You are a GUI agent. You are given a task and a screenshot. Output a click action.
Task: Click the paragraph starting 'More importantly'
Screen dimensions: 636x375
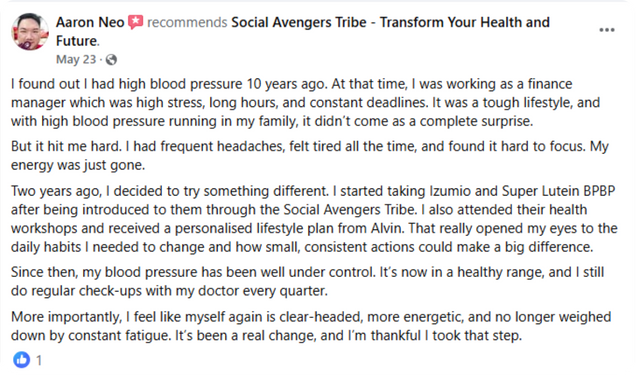(311, 326)
